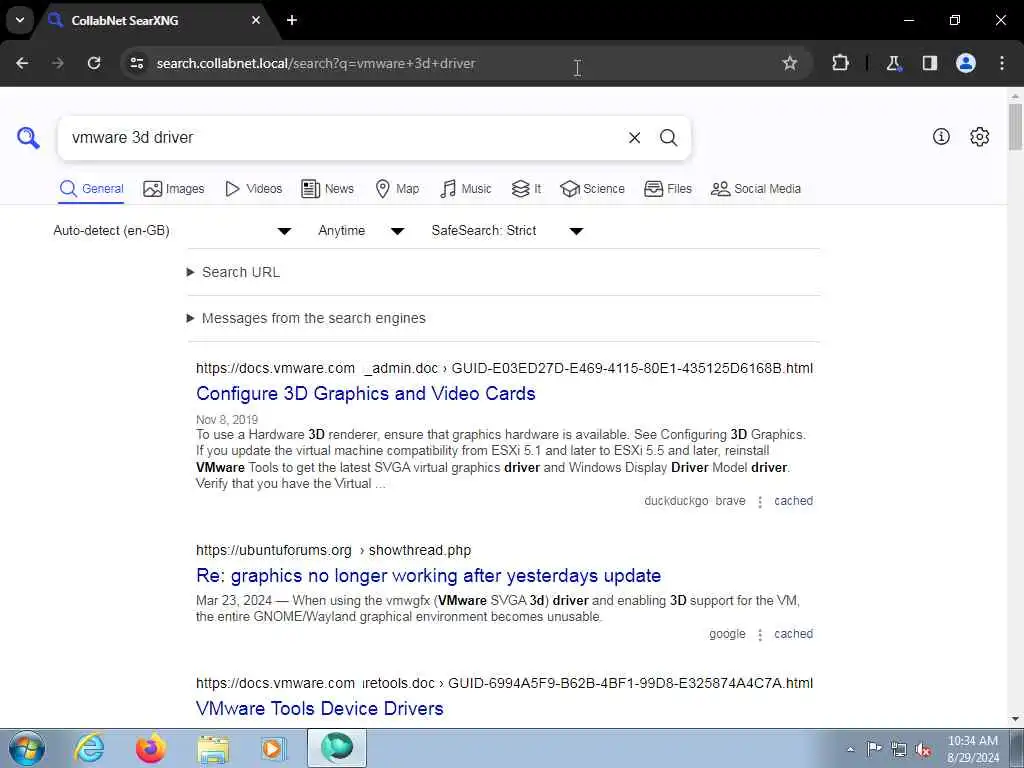Click the page vertical scrollbar thumb

coord(1016,127)
